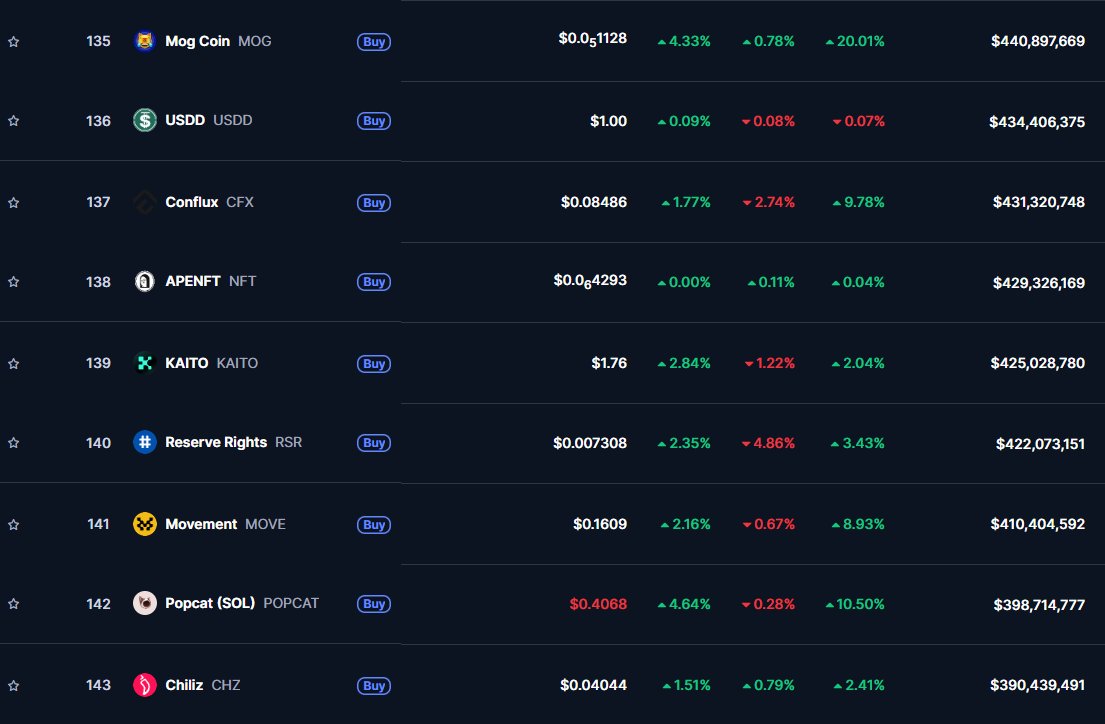Click the KAITO price $1.76

point(609,362)
